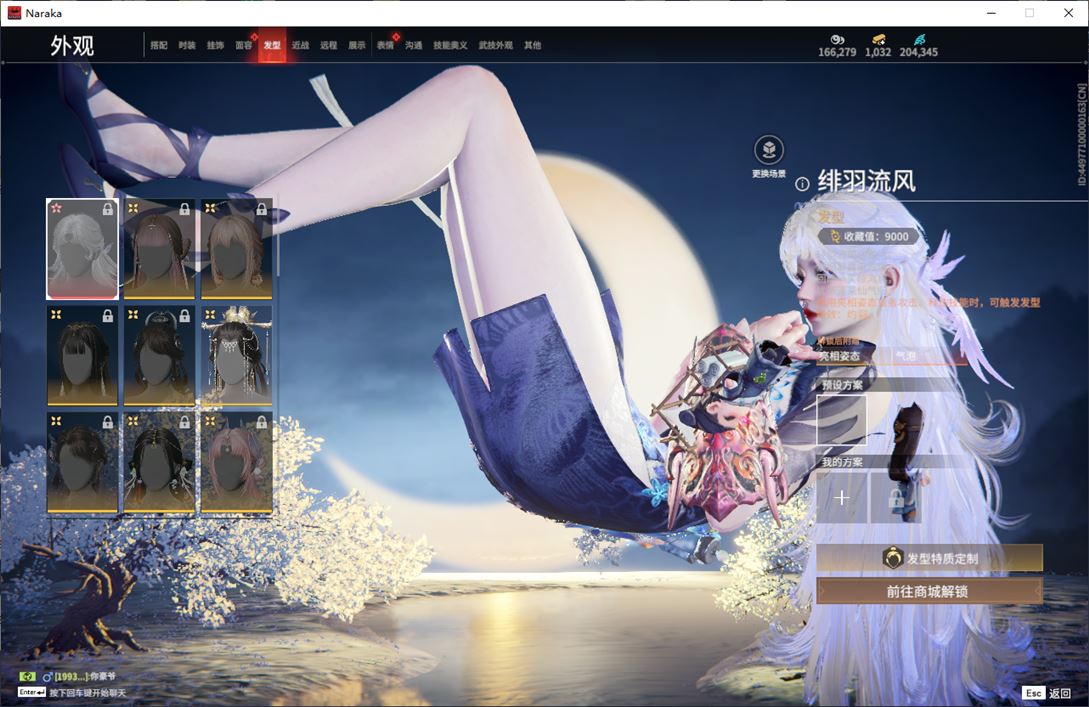The width and height of the screenshot is (1089, 707).
Task: Click the silver coin balance 166,279
Action: tap(837, 52)
